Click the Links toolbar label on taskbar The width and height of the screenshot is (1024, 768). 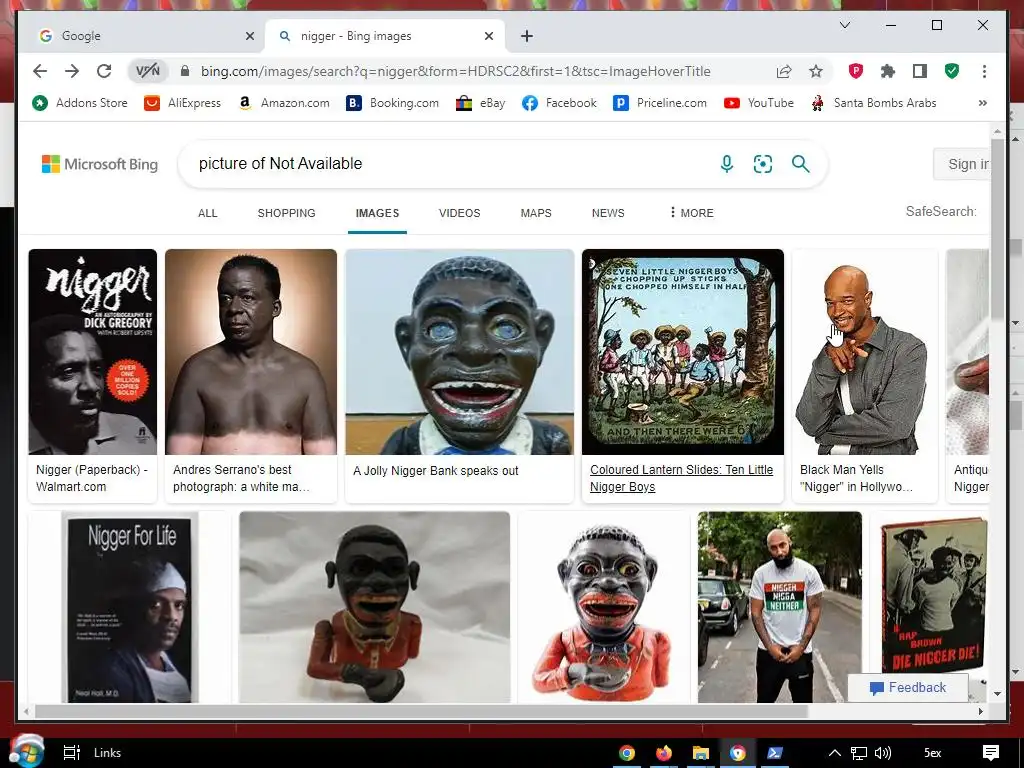(x=107, y=753)
